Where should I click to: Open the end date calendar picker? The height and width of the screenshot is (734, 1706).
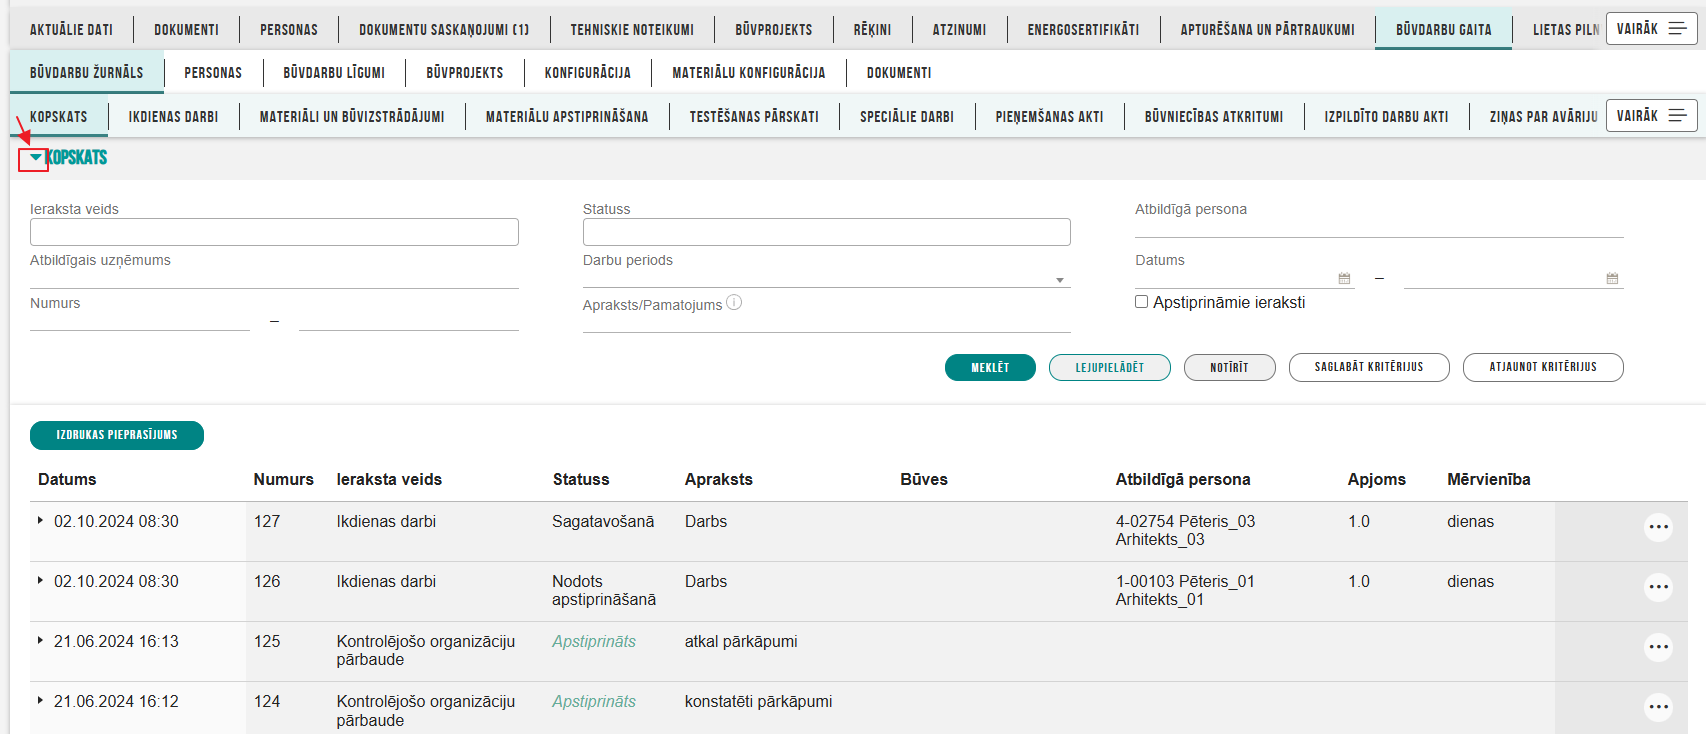(x=1612, y=279)
